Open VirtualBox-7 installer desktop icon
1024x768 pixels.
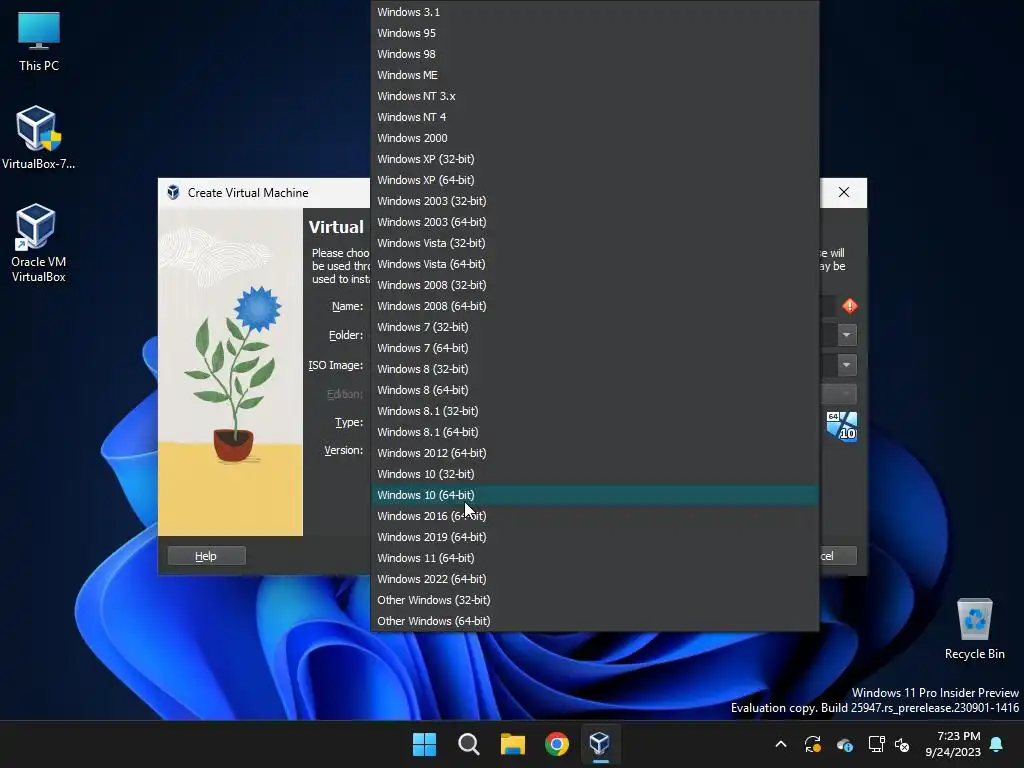pyautogui.click(x=39, y=138)
